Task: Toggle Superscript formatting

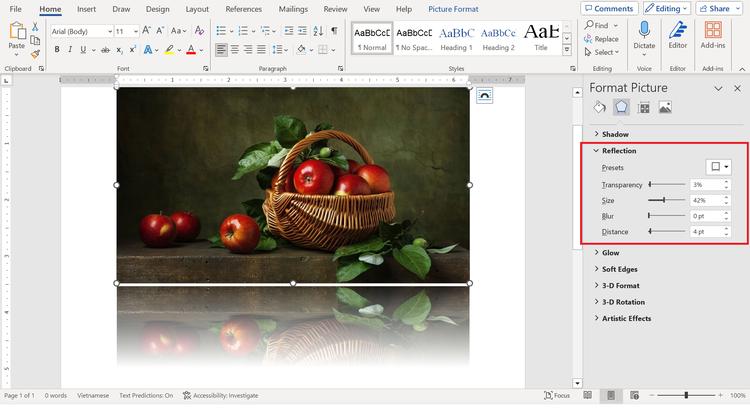Action: pyautogui.click(x=133, y=49)
